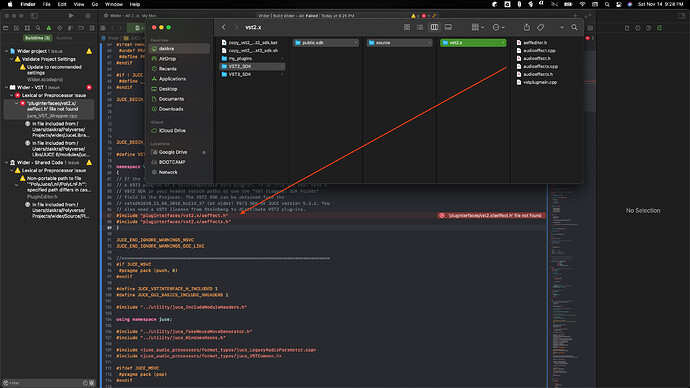Collapse VST Lexical or Preprocessor Issue
Screen dimensions: 690x388
click(x=12, y=95)
